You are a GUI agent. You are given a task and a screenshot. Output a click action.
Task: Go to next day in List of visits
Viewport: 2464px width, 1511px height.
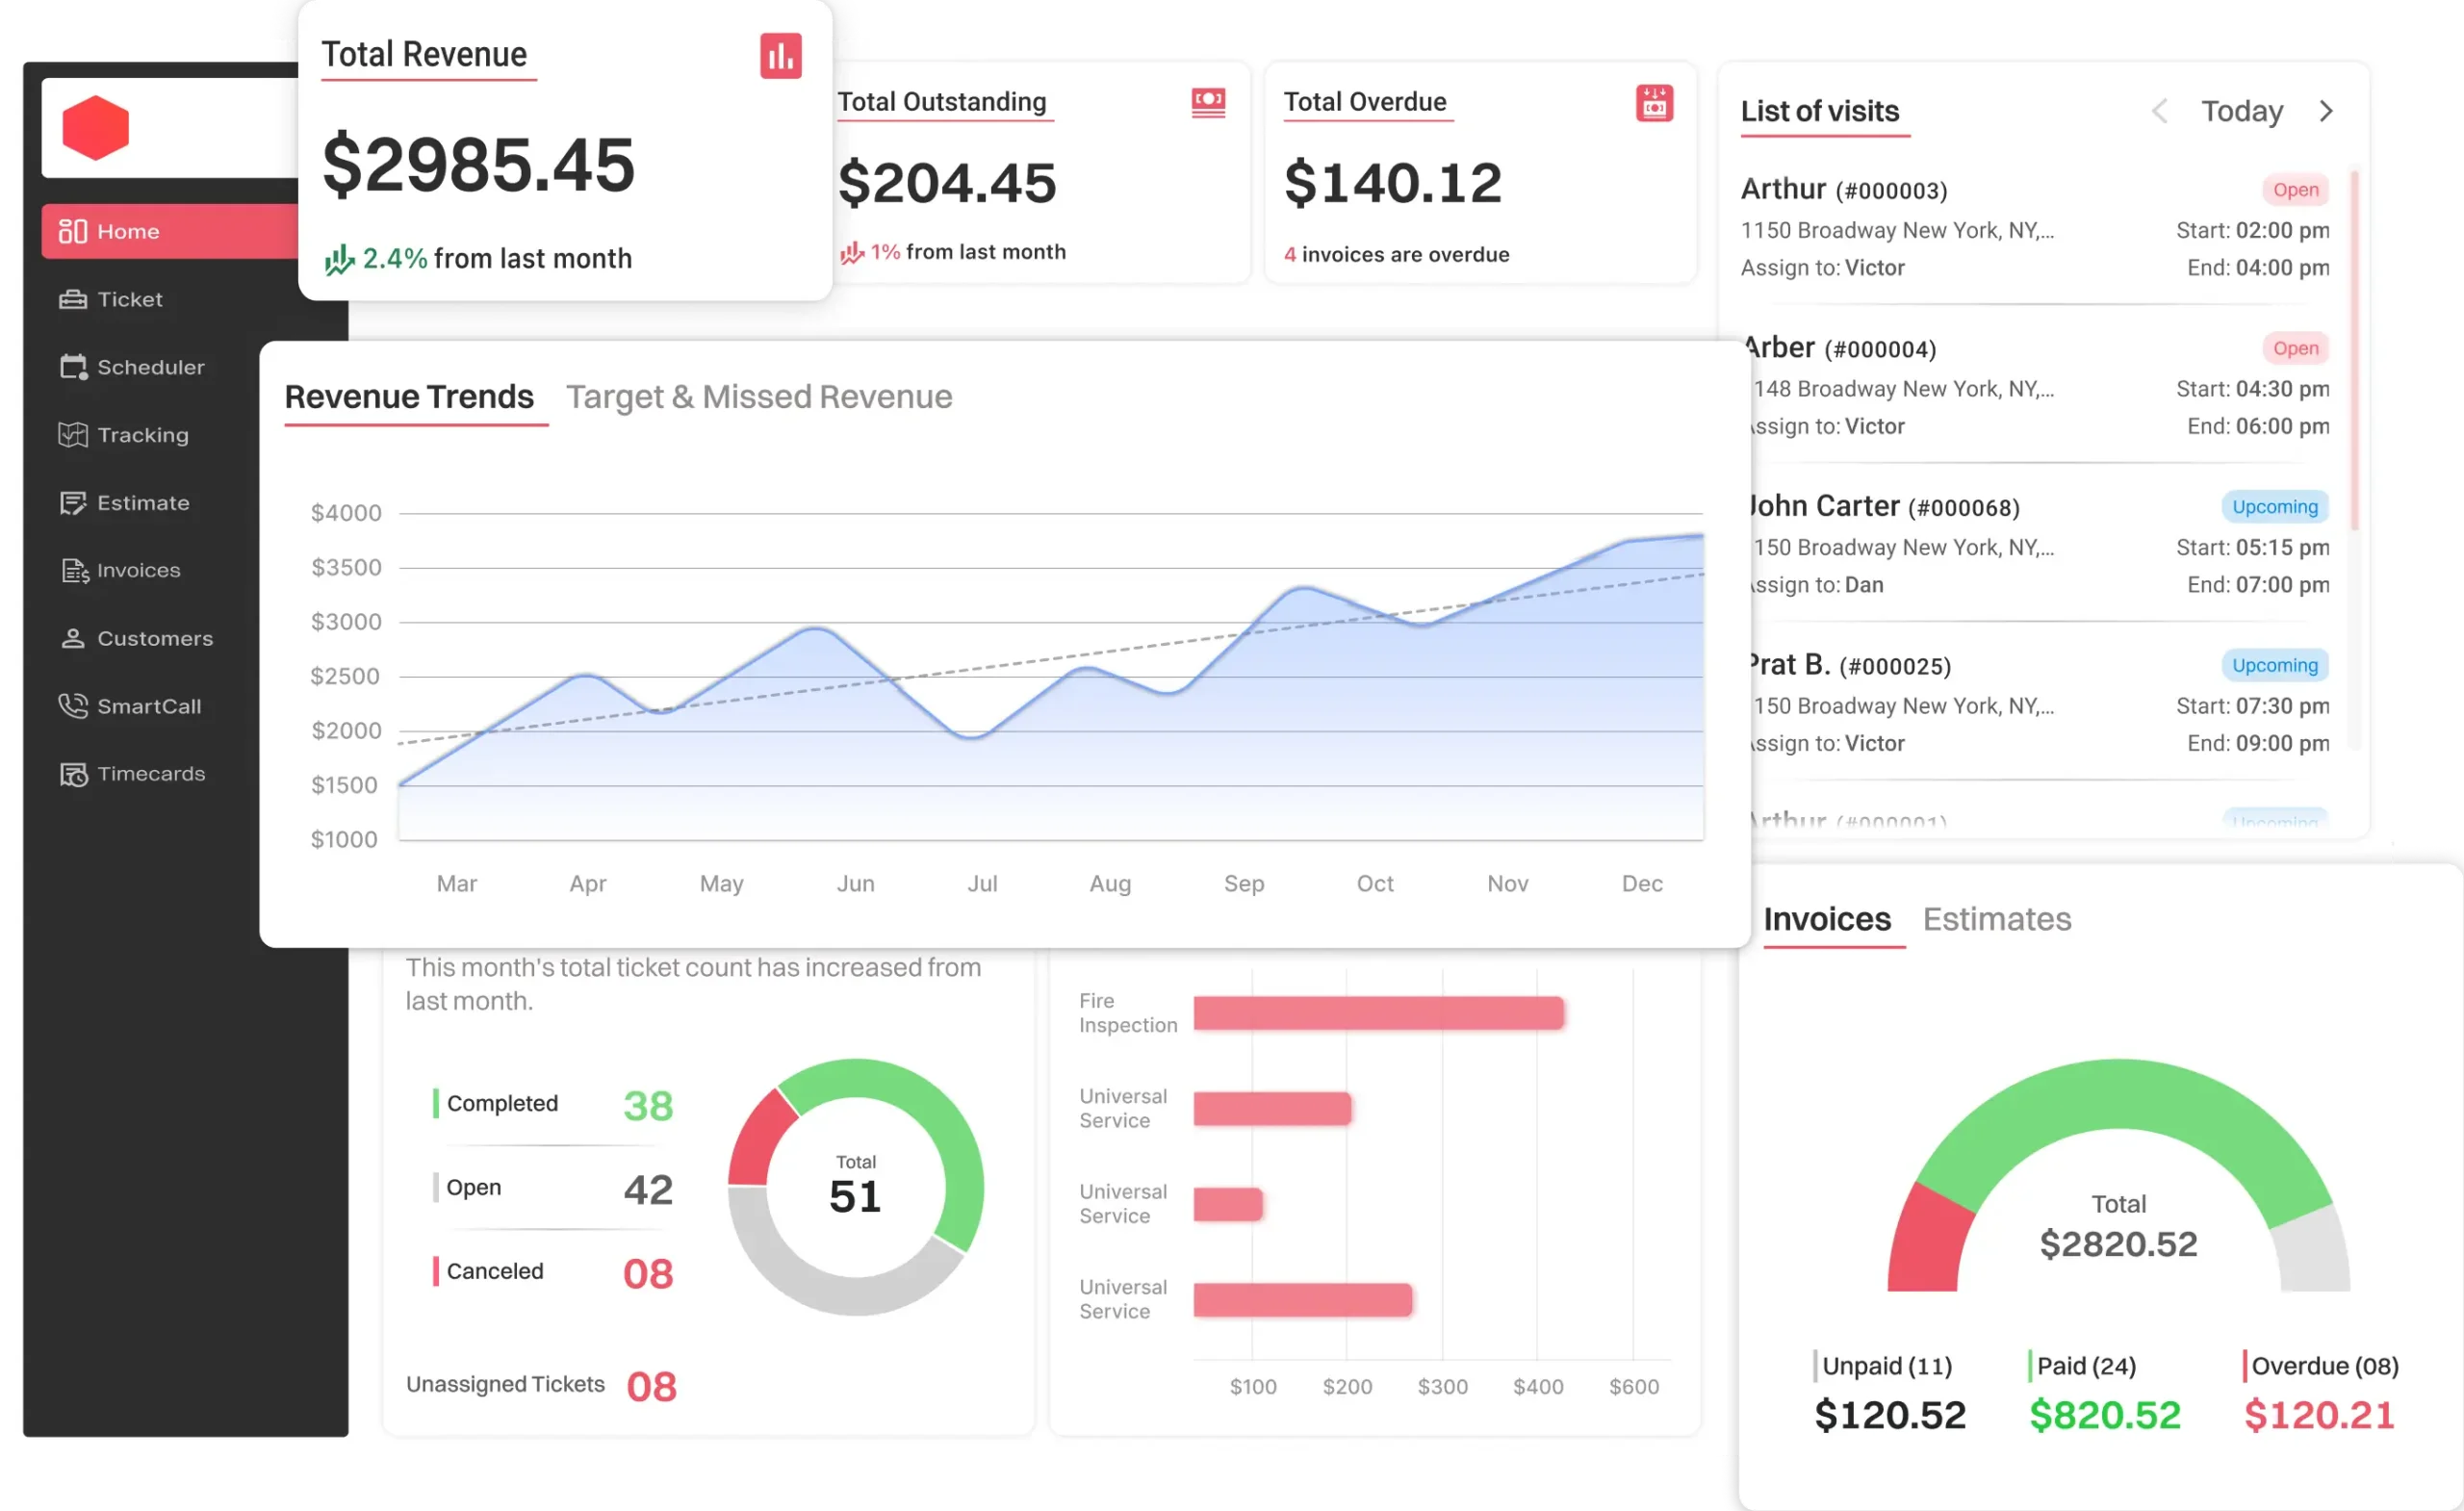pos(2326,111)
